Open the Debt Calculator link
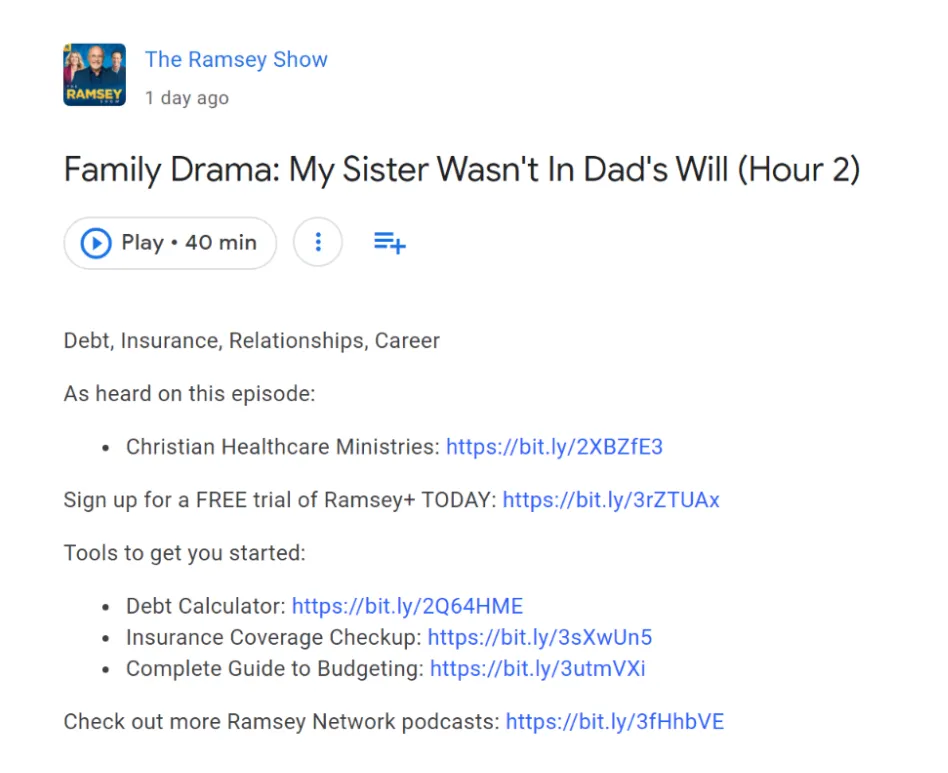The width and height of the screenshot is (948, 773). tap(407, 606)
